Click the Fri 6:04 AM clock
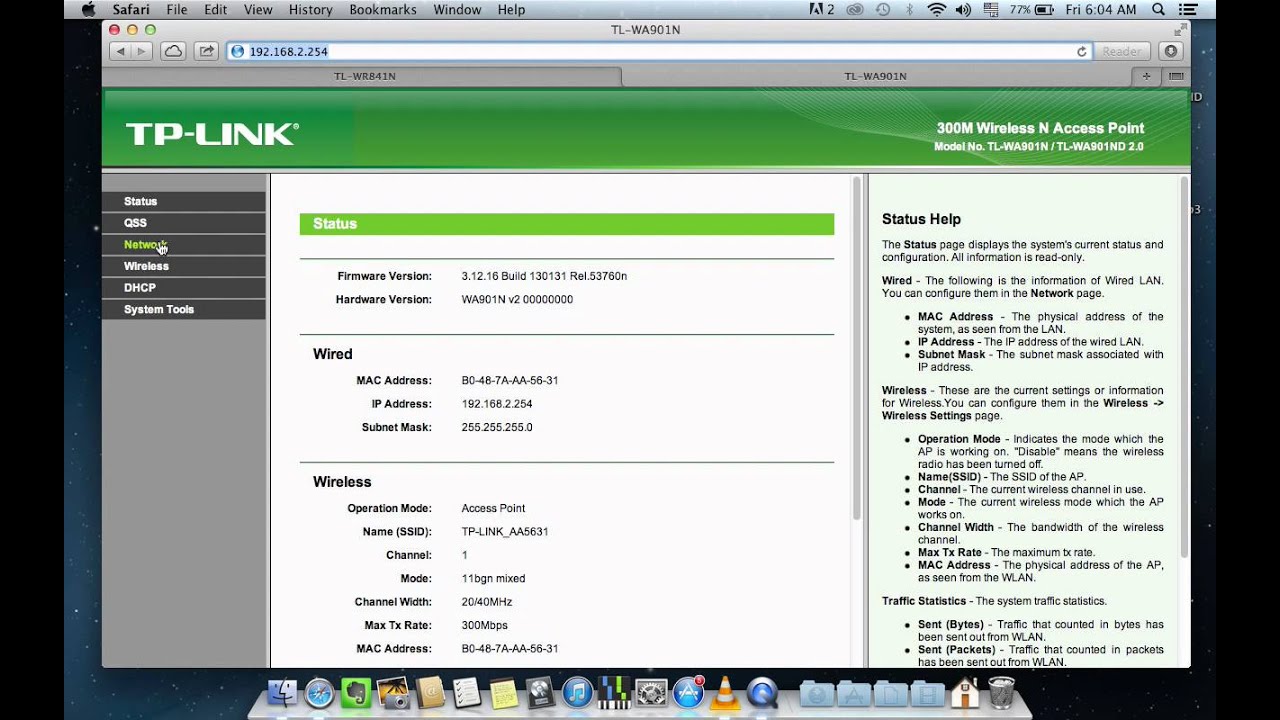This screenshot has height=720, width=1280. click(1101, 10)
